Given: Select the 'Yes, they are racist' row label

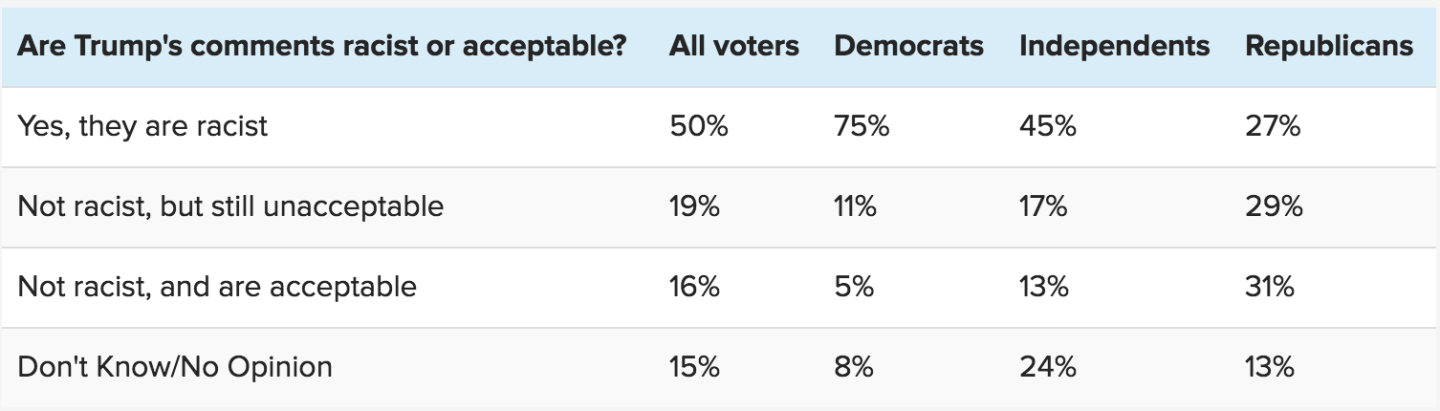Looking at the screenshot, I should tap(143, 127).
